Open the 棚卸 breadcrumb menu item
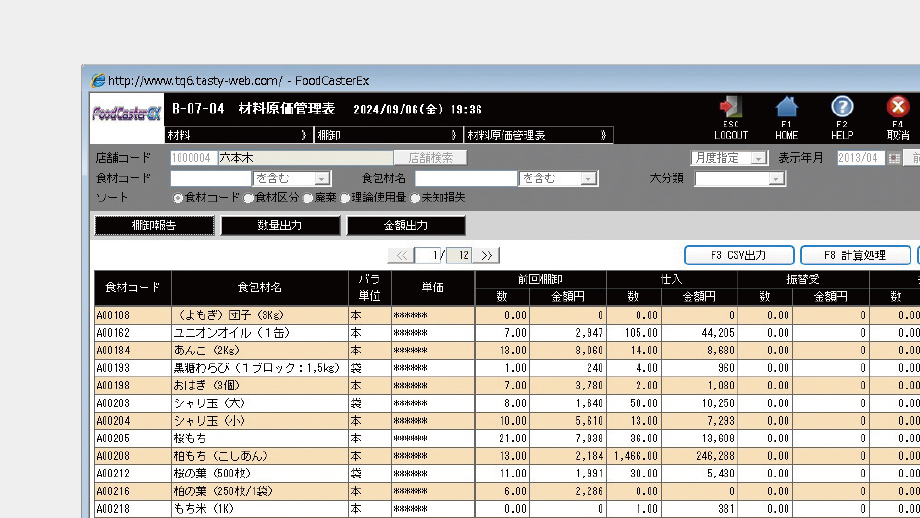Viewport: 920px width, 518px height. (386, 134)
